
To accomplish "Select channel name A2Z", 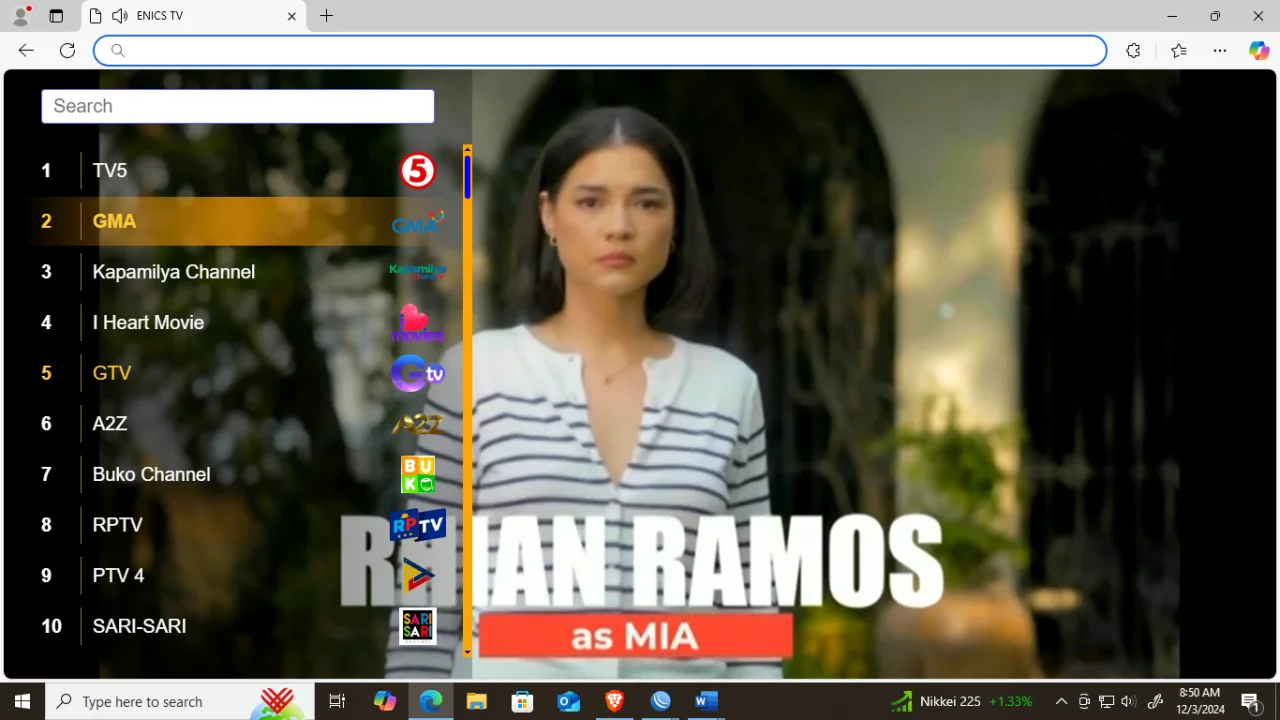I will pos(110,424).
